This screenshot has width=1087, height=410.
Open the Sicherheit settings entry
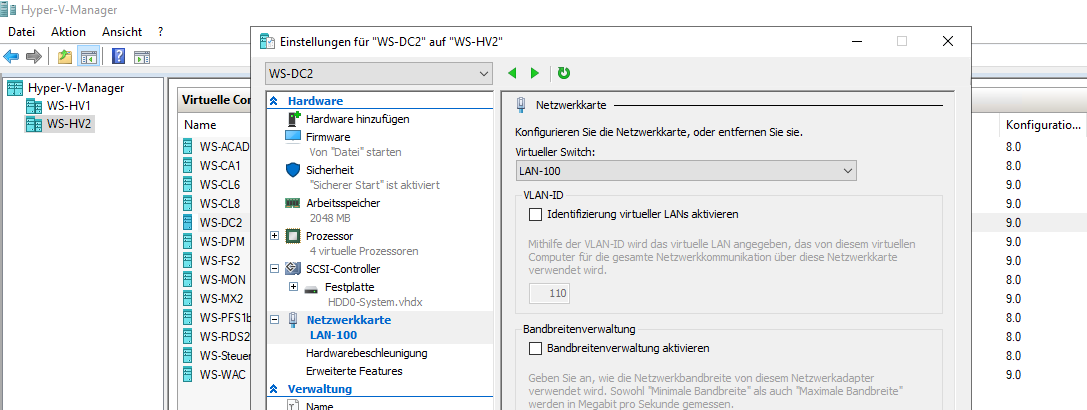330,169
